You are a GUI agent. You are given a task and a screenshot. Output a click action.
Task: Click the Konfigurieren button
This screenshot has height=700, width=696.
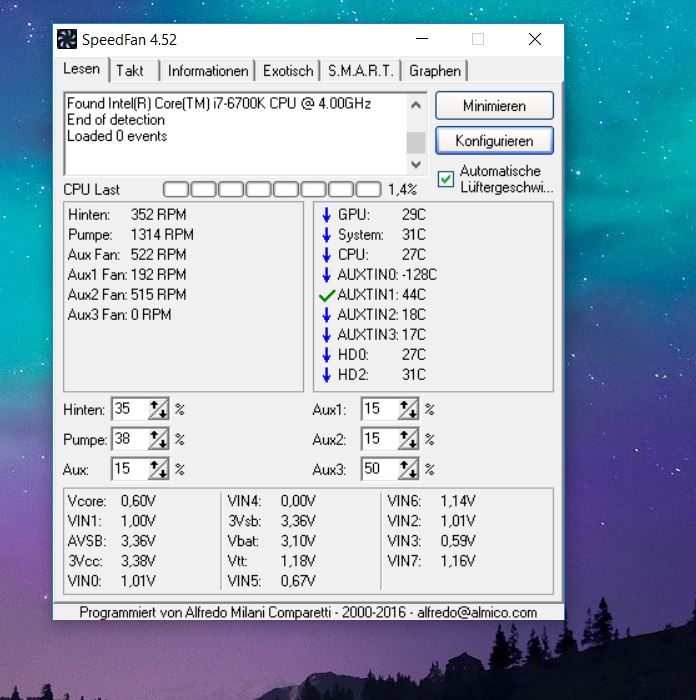point(494,141)
